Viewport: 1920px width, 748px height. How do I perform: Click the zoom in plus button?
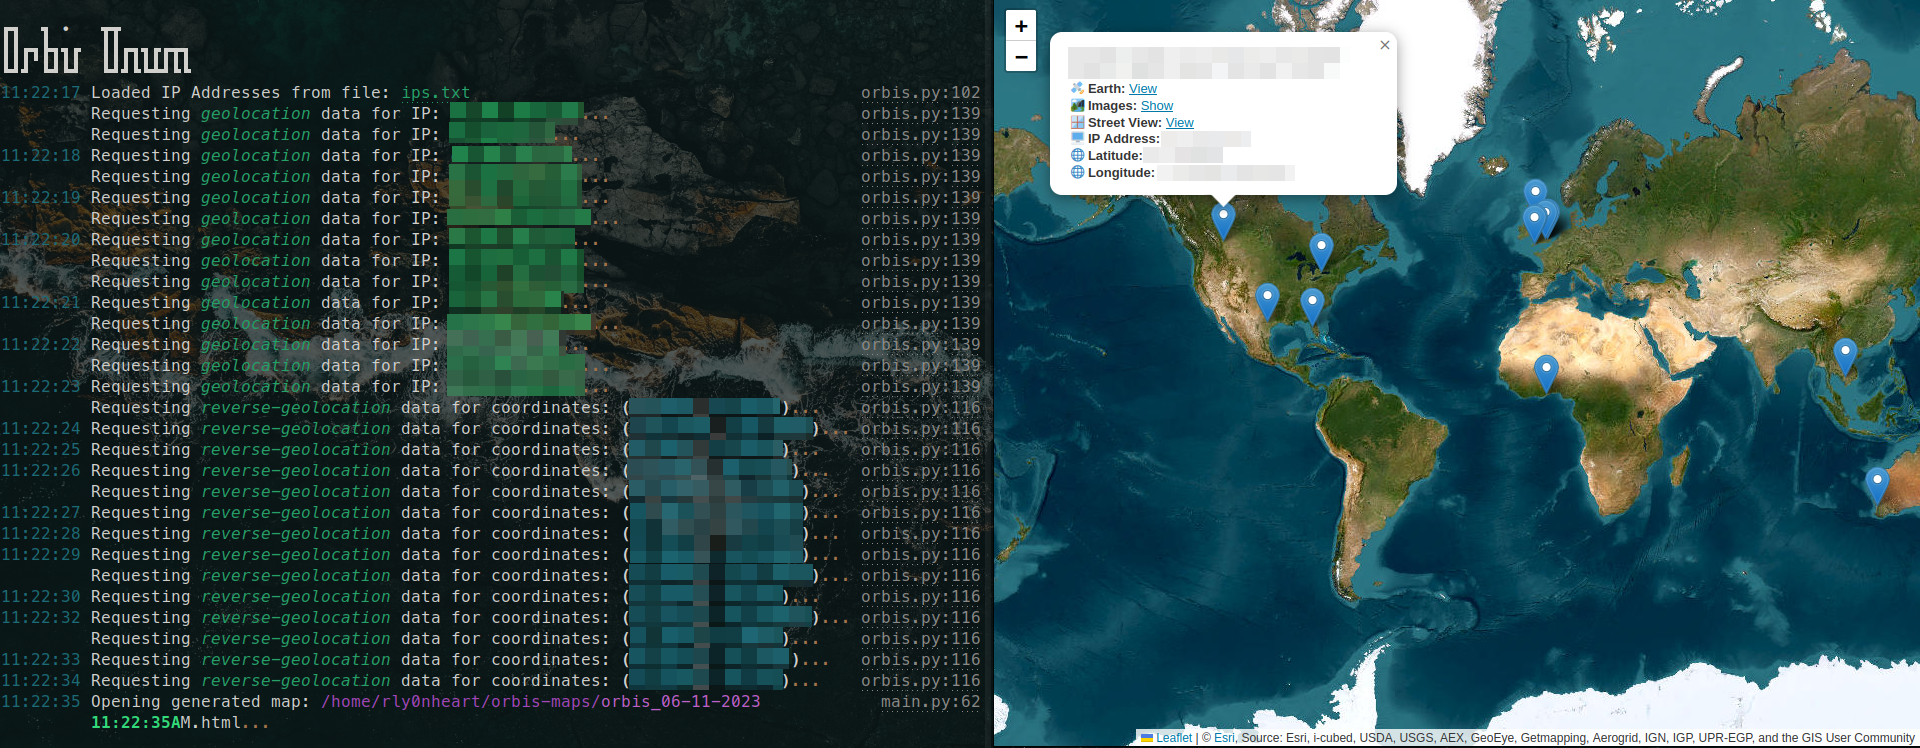(1020, 27)
